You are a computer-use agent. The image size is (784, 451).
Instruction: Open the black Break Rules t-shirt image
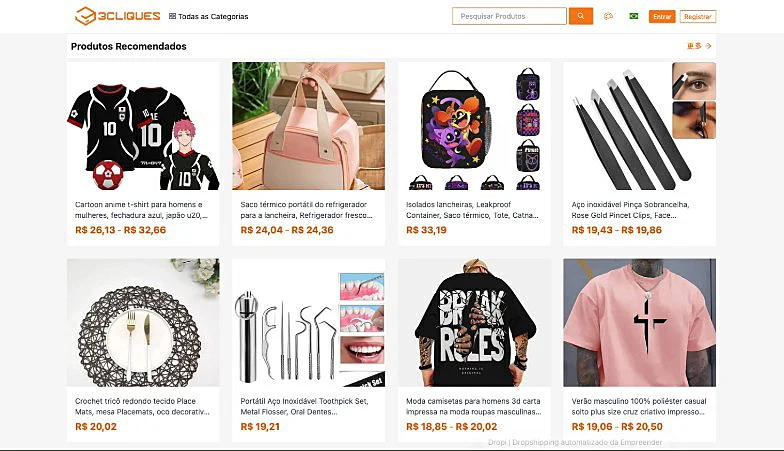pyautogui.click(x=474, y=322)
